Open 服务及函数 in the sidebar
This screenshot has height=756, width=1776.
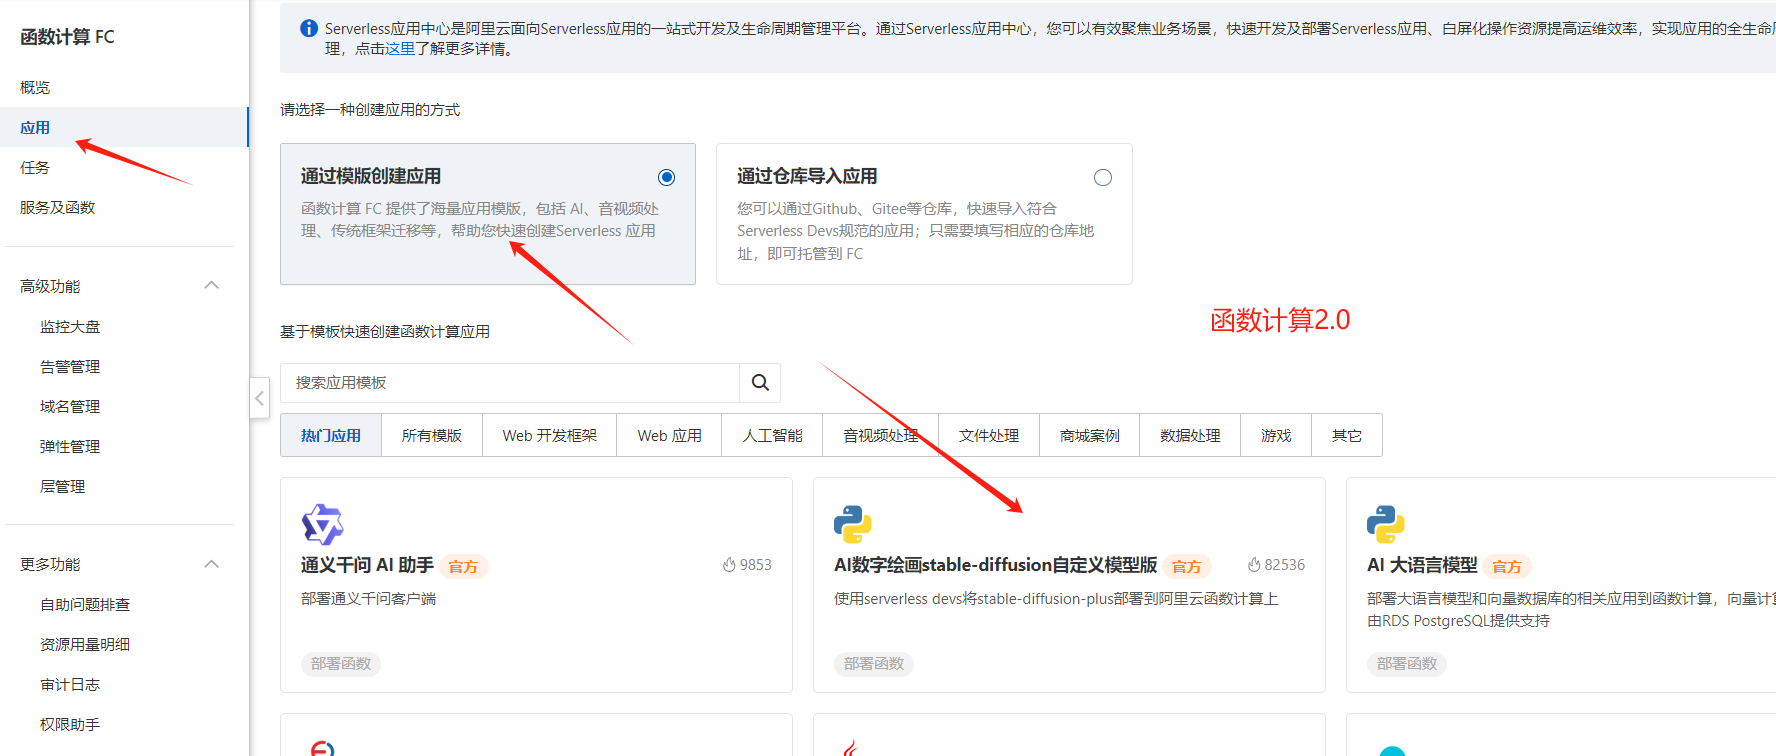coord(124,207)
